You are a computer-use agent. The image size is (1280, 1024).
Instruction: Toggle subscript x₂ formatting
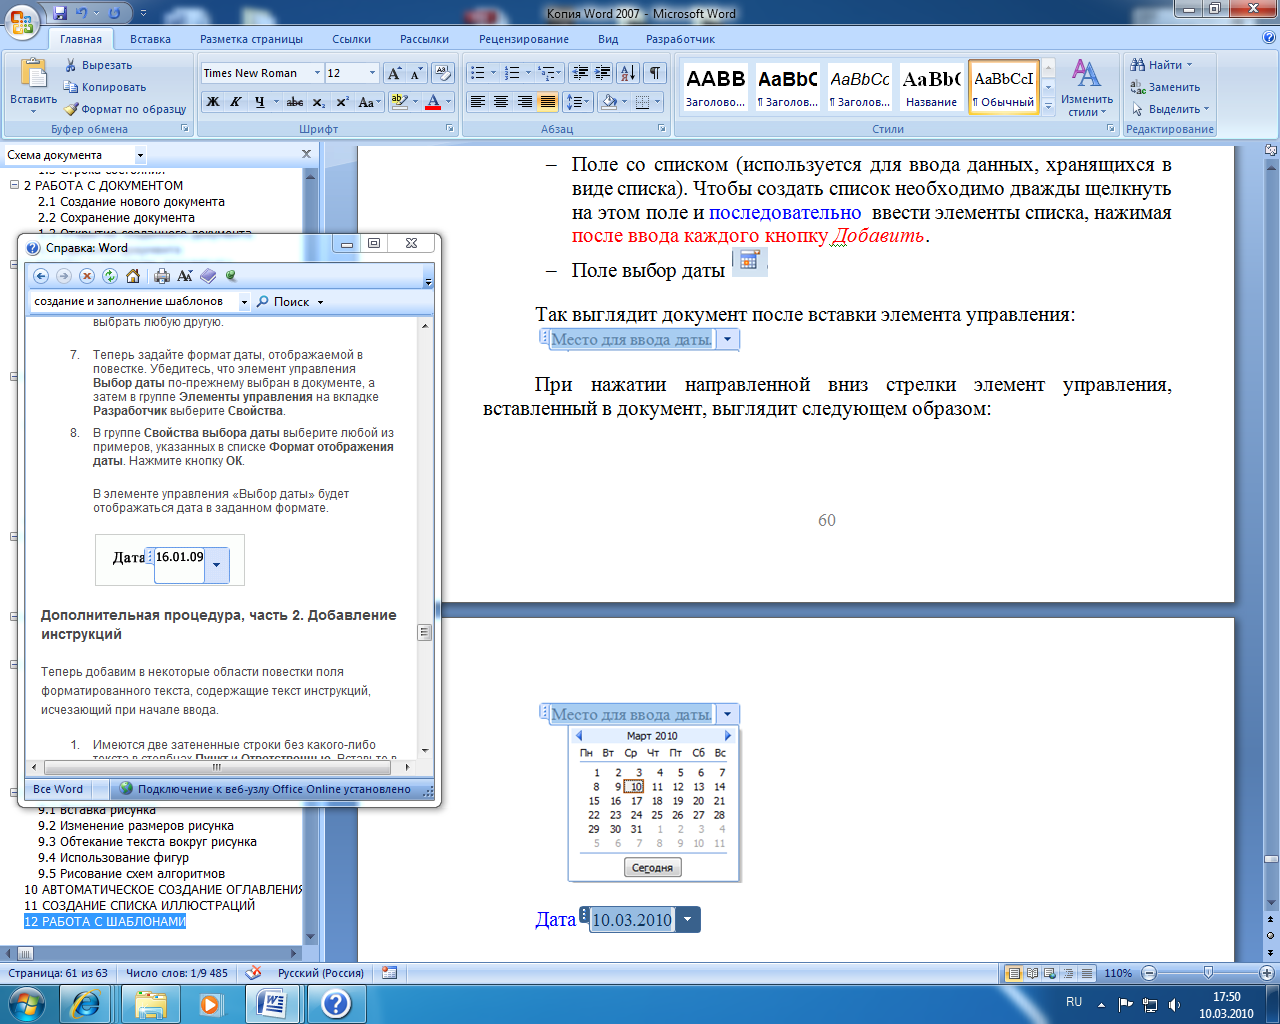click(318, 102)
